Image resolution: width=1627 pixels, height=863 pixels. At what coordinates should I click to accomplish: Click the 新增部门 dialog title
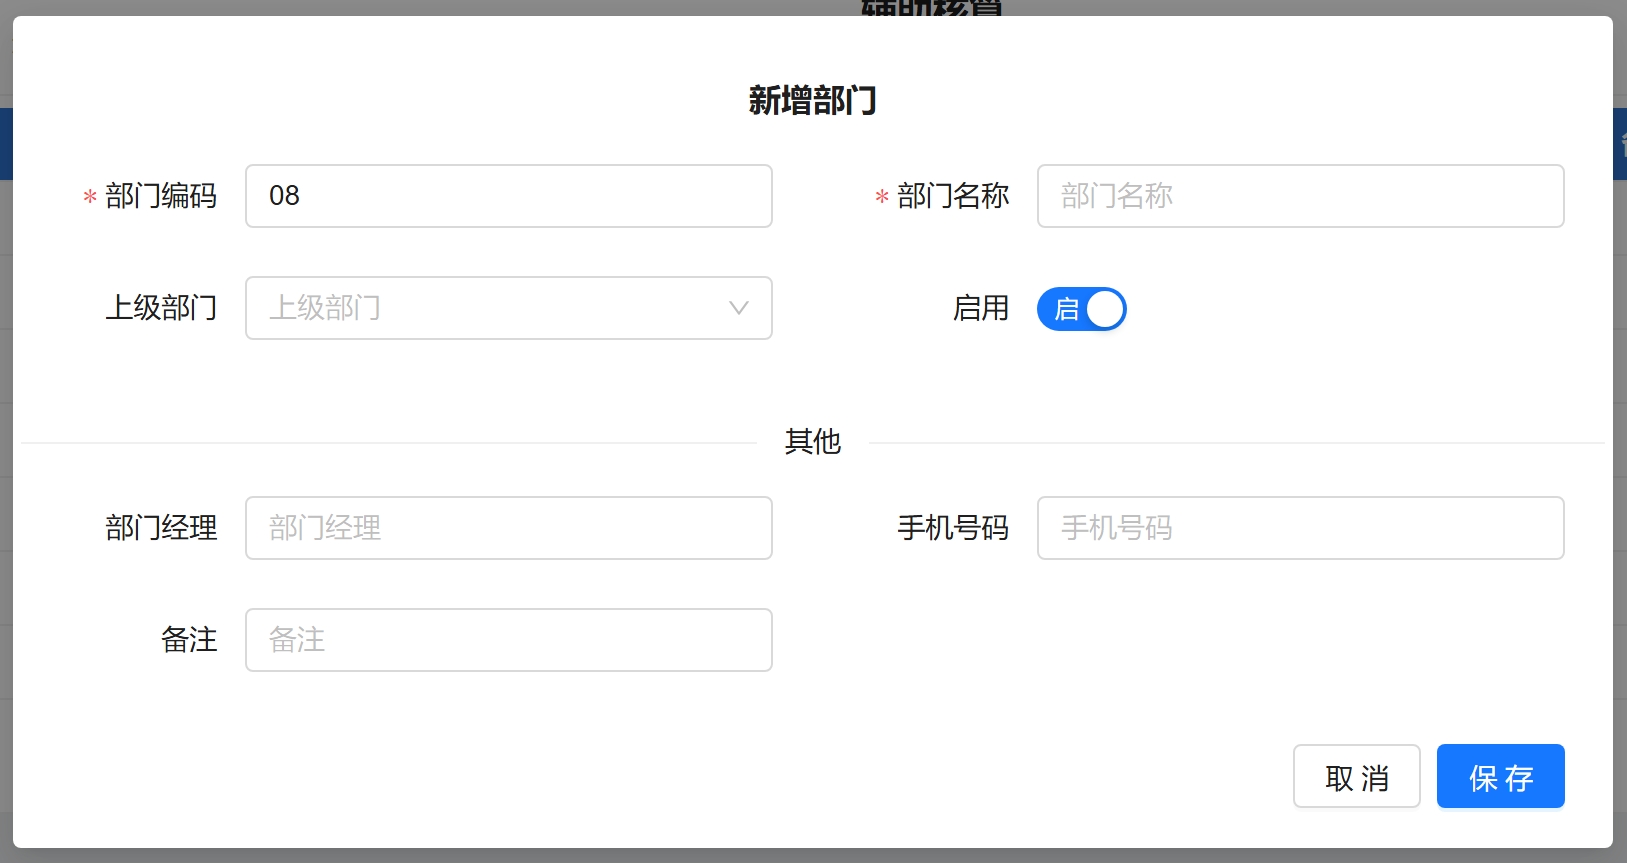(x=812, y=101)
